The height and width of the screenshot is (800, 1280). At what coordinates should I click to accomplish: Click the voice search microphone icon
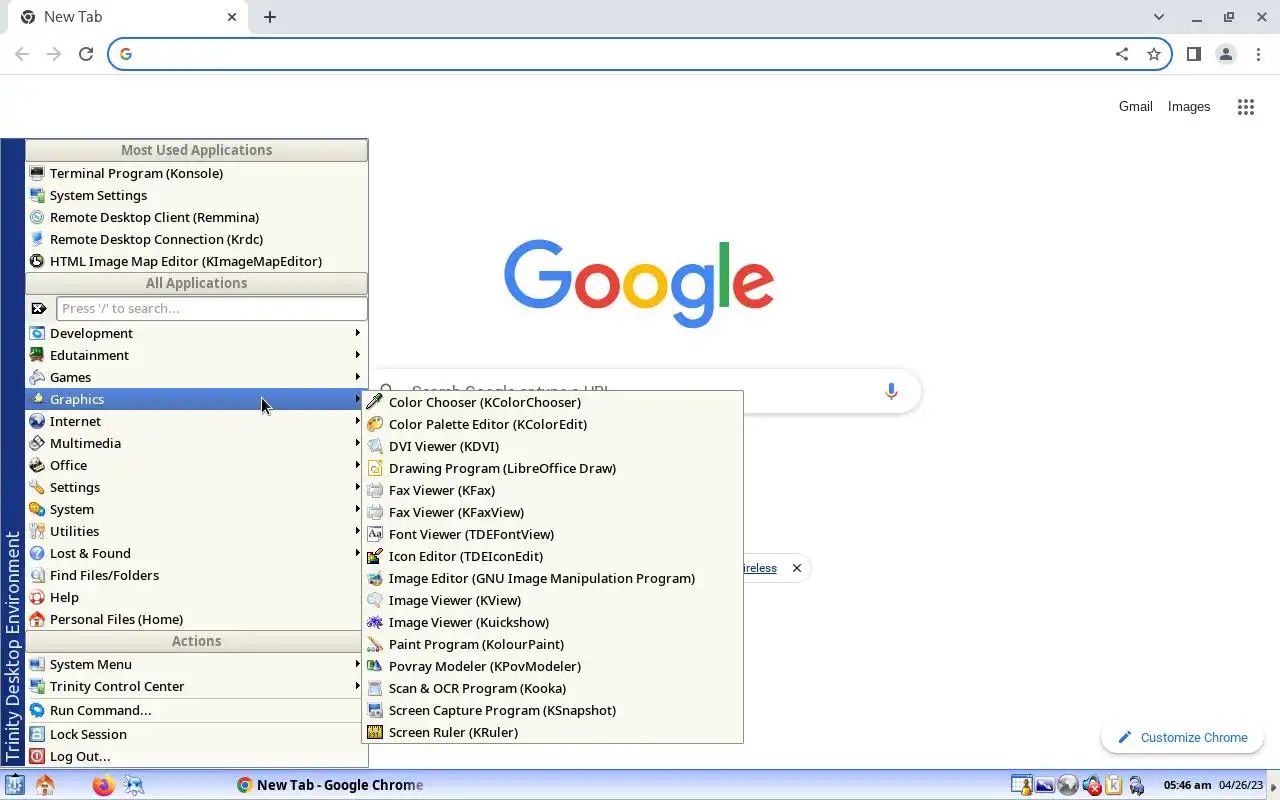pos(891,391)
